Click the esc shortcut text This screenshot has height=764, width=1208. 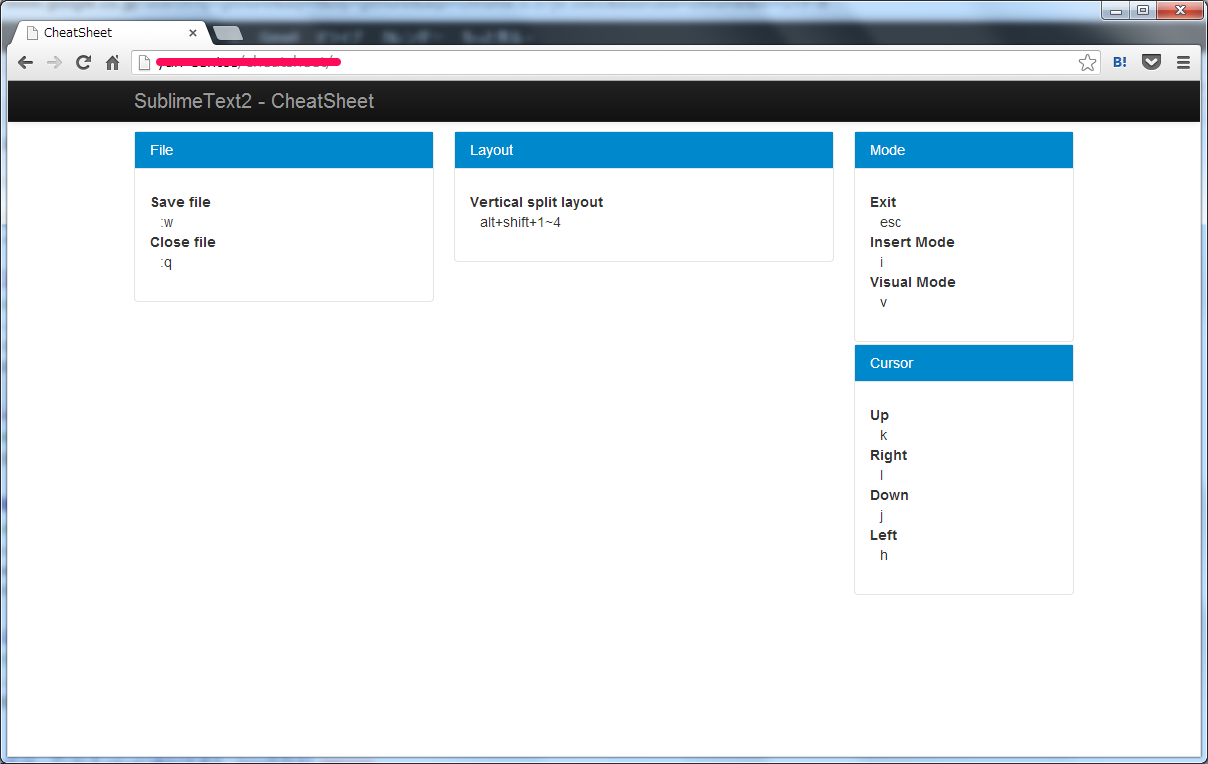coord(890,222)
